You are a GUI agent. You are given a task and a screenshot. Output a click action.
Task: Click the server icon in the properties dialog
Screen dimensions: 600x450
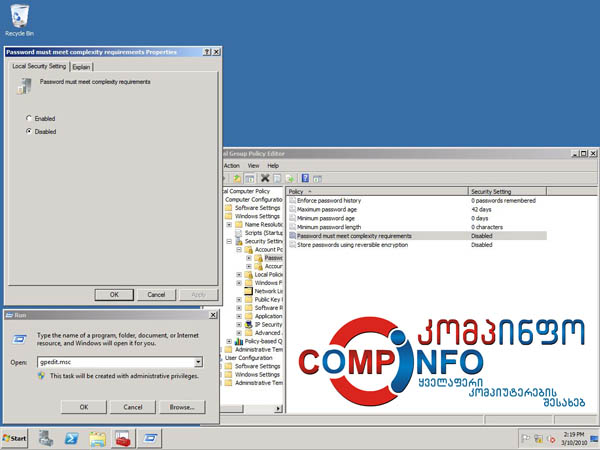24,86
